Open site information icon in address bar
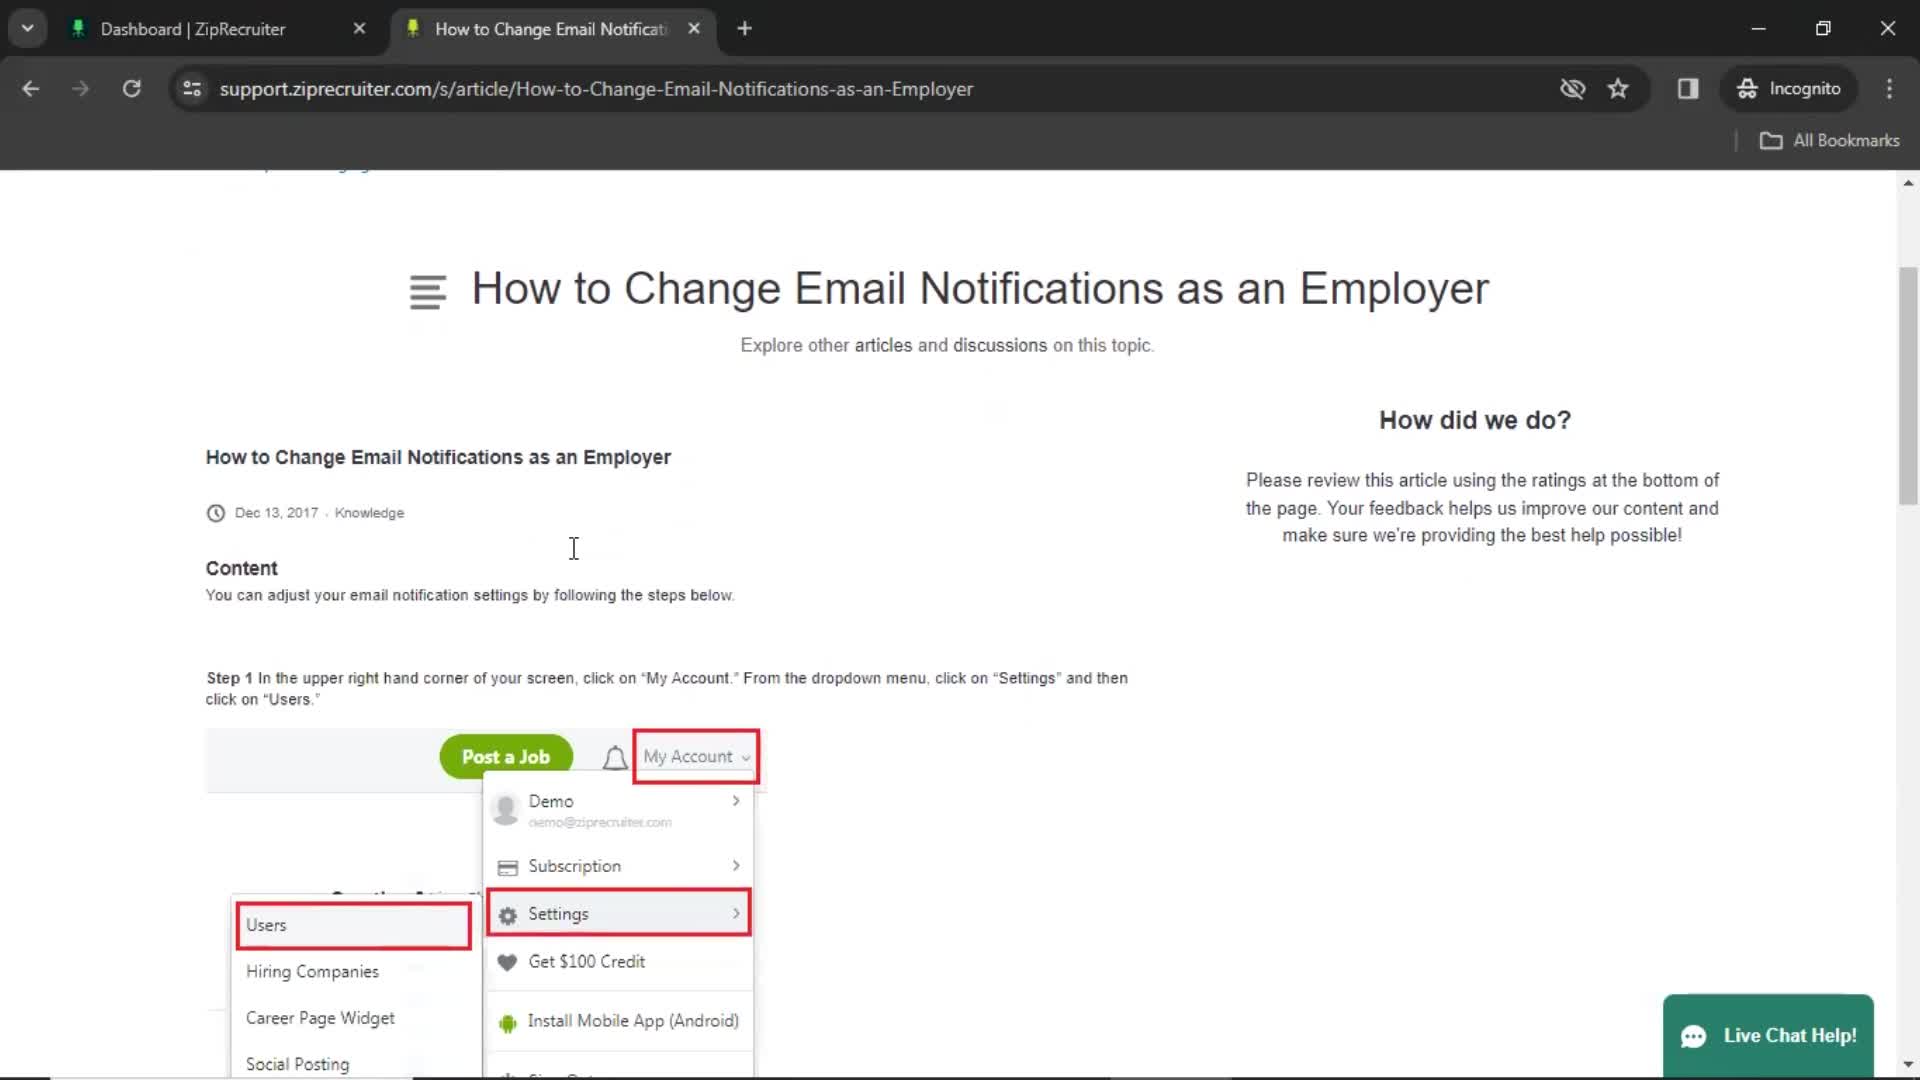 [x=192, y=89]
